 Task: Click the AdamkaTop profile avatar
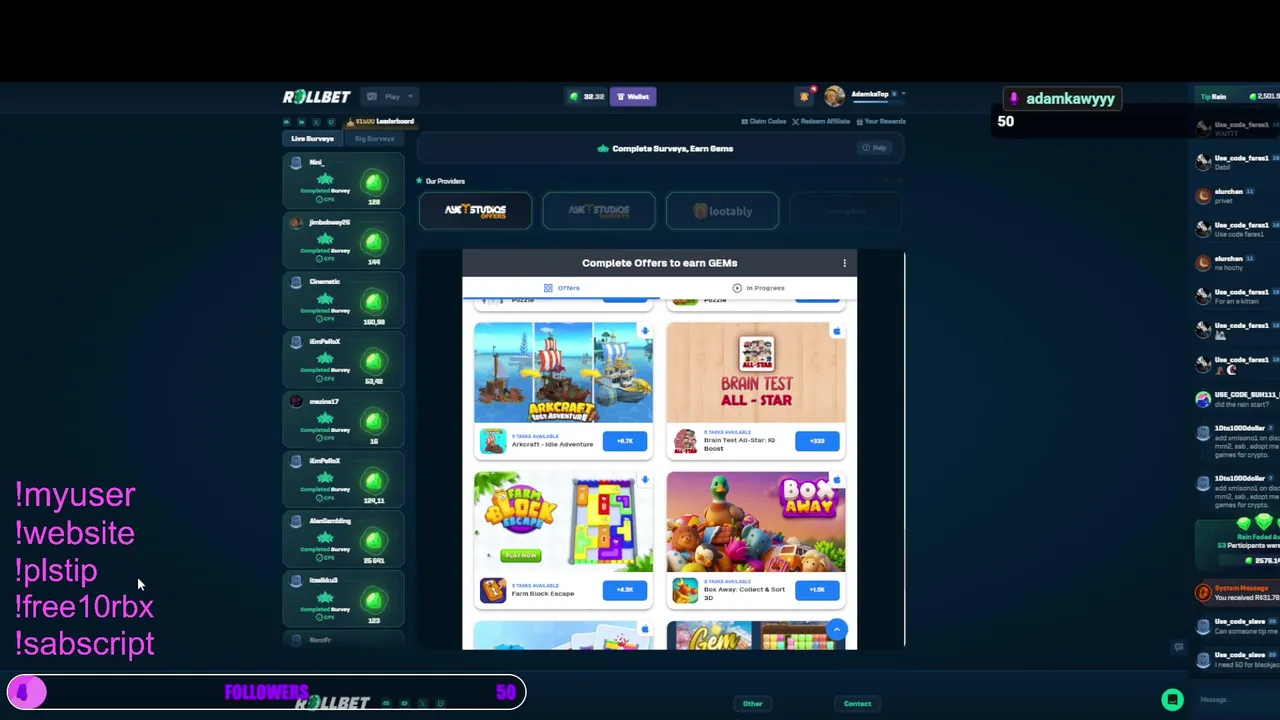(x=834, y=97)
